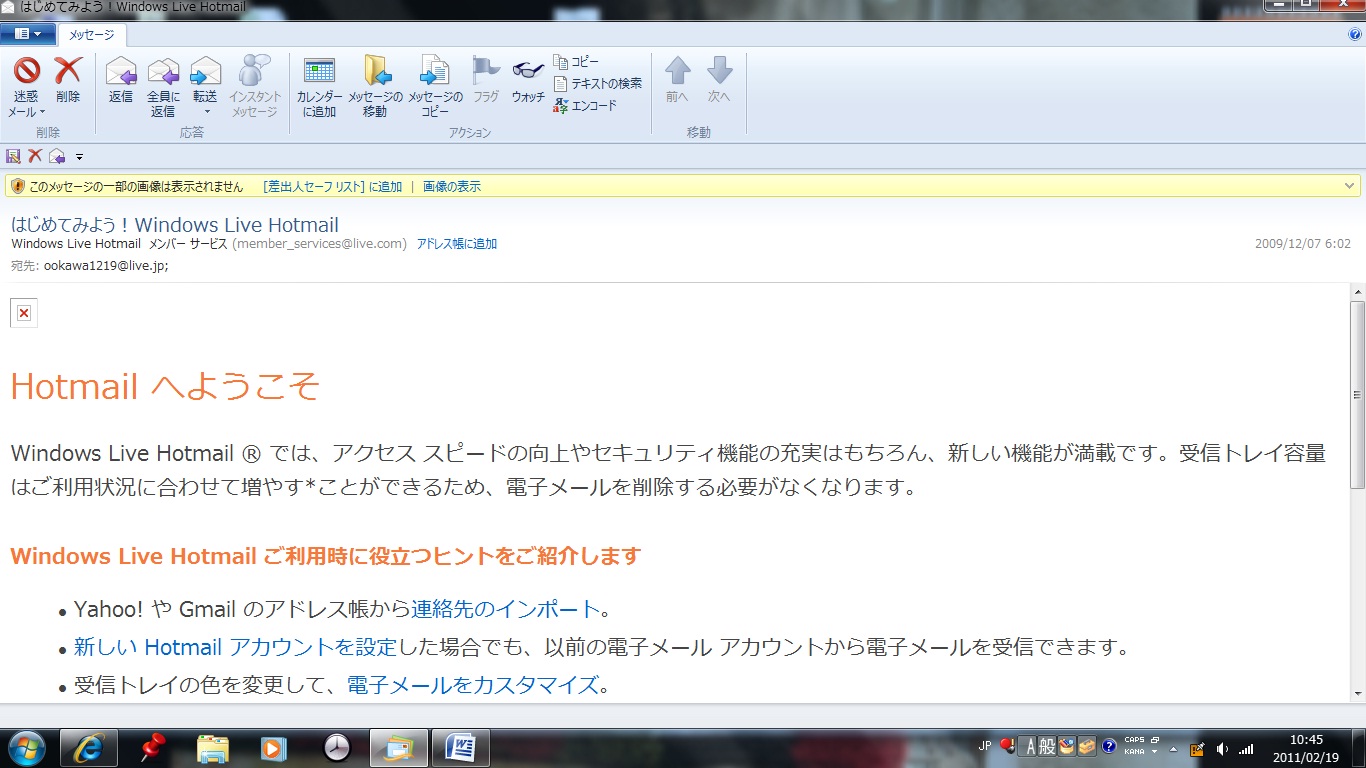
Task: Open Windows Media Player on taskbar
Action: 272,747
